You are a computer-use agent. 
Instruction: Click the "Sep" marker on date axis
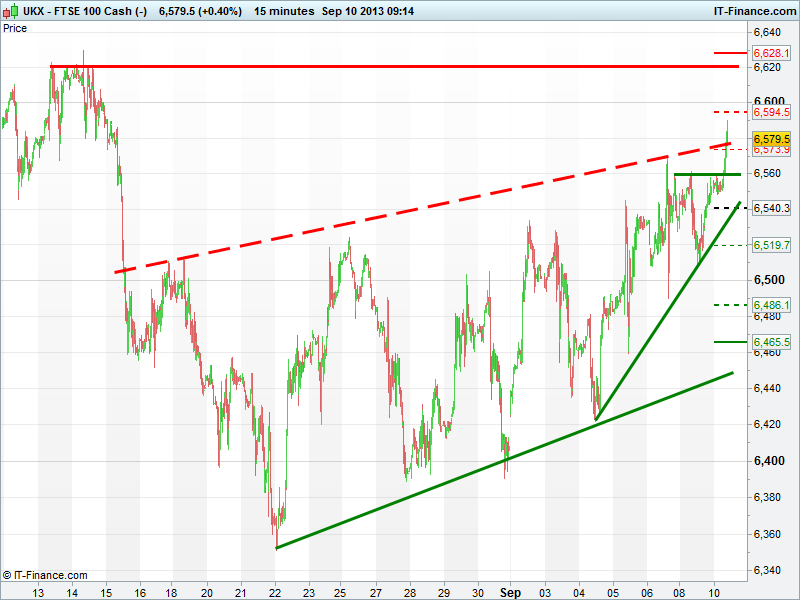(x=511, y=592)
